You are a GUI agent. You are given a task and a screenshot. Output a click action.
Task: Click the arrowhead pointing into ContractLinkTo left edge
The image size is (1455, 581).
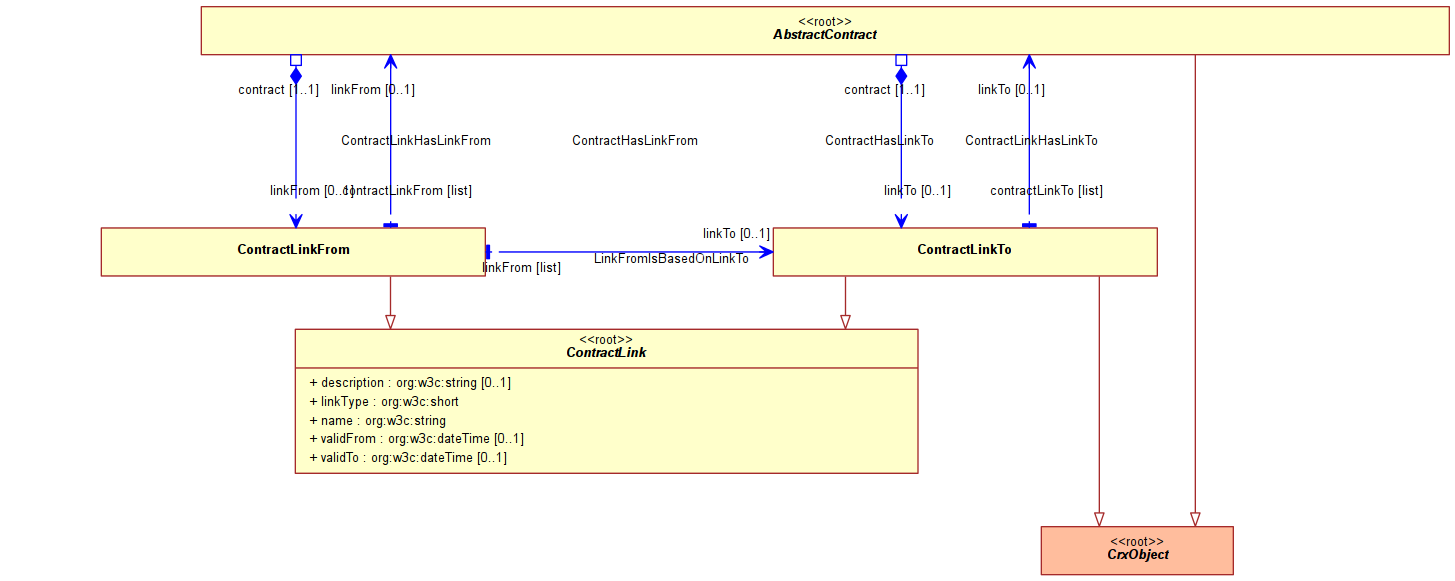[x=766, y=252]
